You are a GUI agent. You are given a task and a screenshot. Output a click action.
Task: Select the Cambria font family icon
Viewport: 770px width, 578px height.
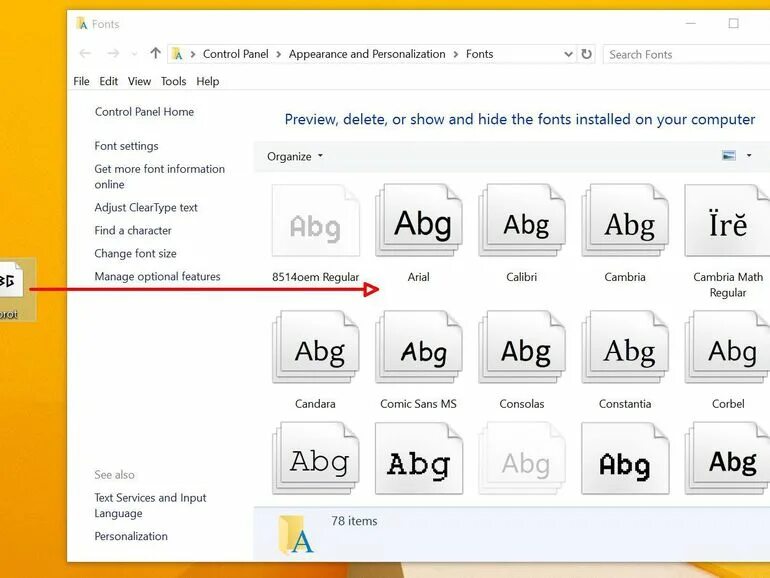coord(625,220)
